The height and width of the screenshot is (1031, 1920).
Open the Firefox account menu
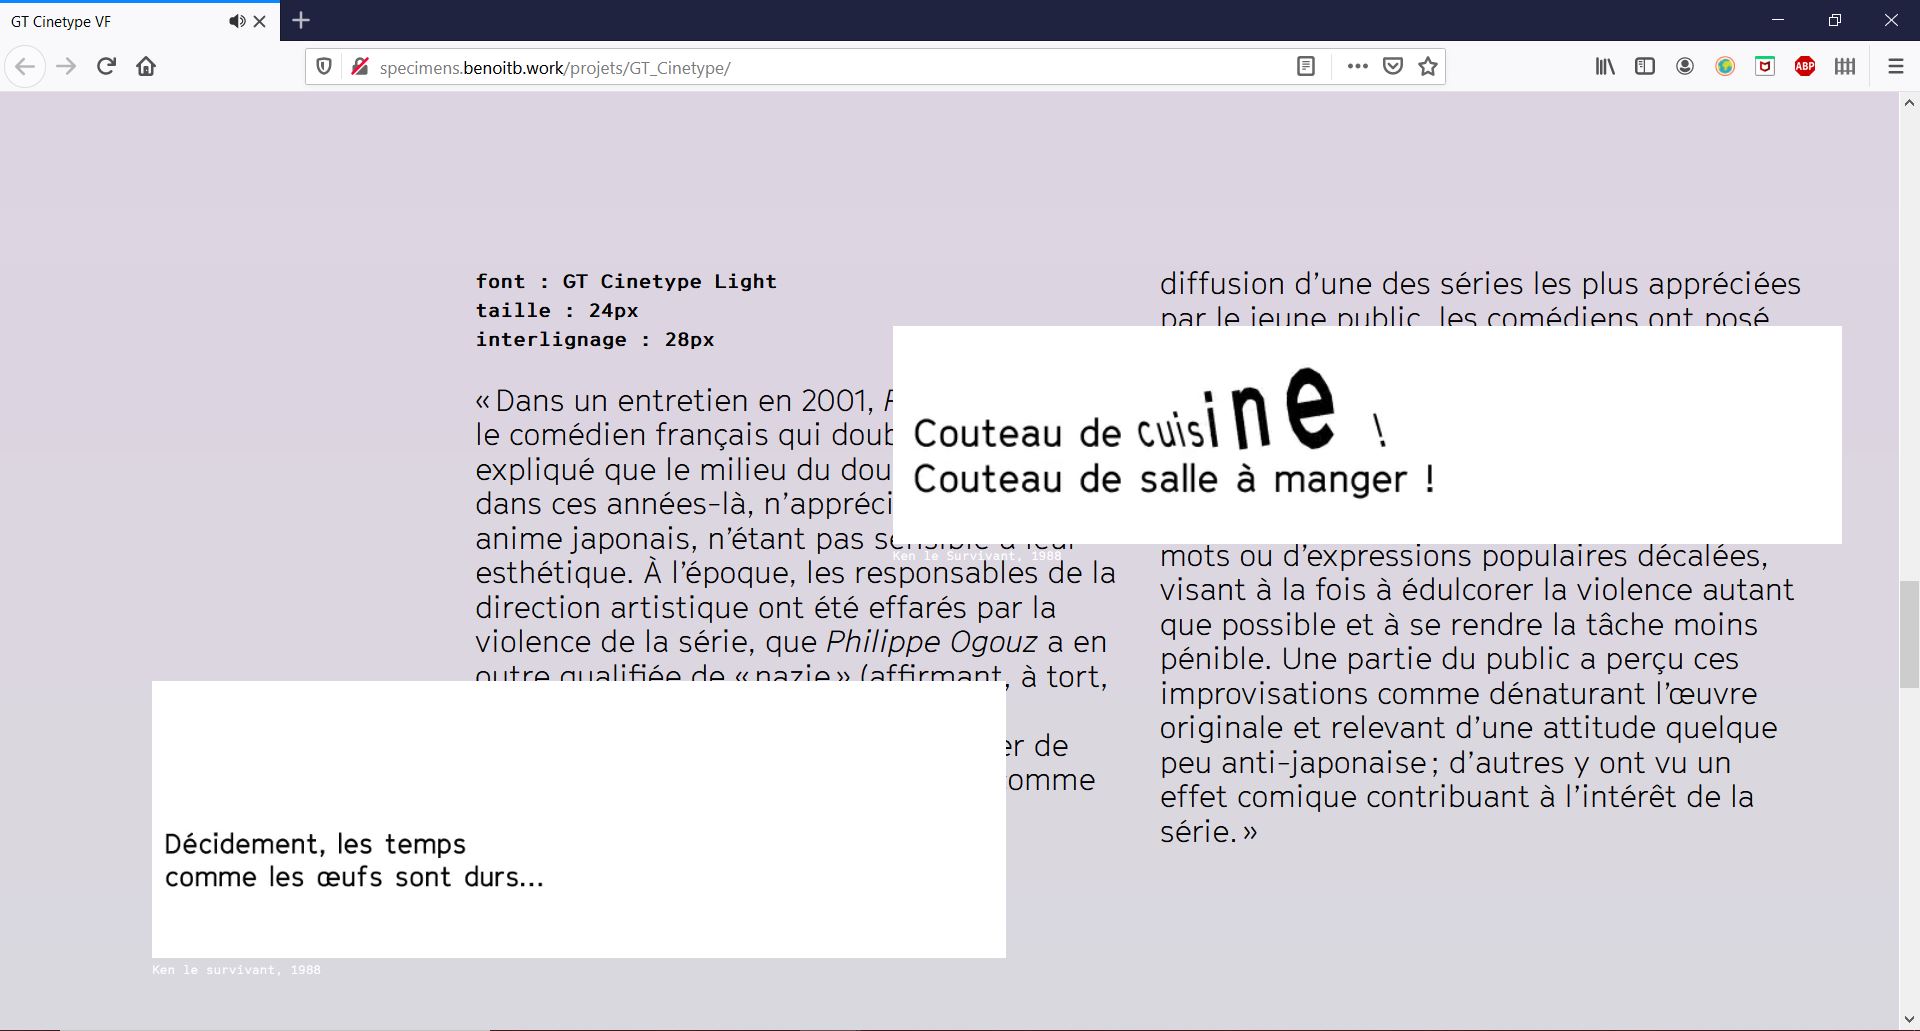(1685, 67)
